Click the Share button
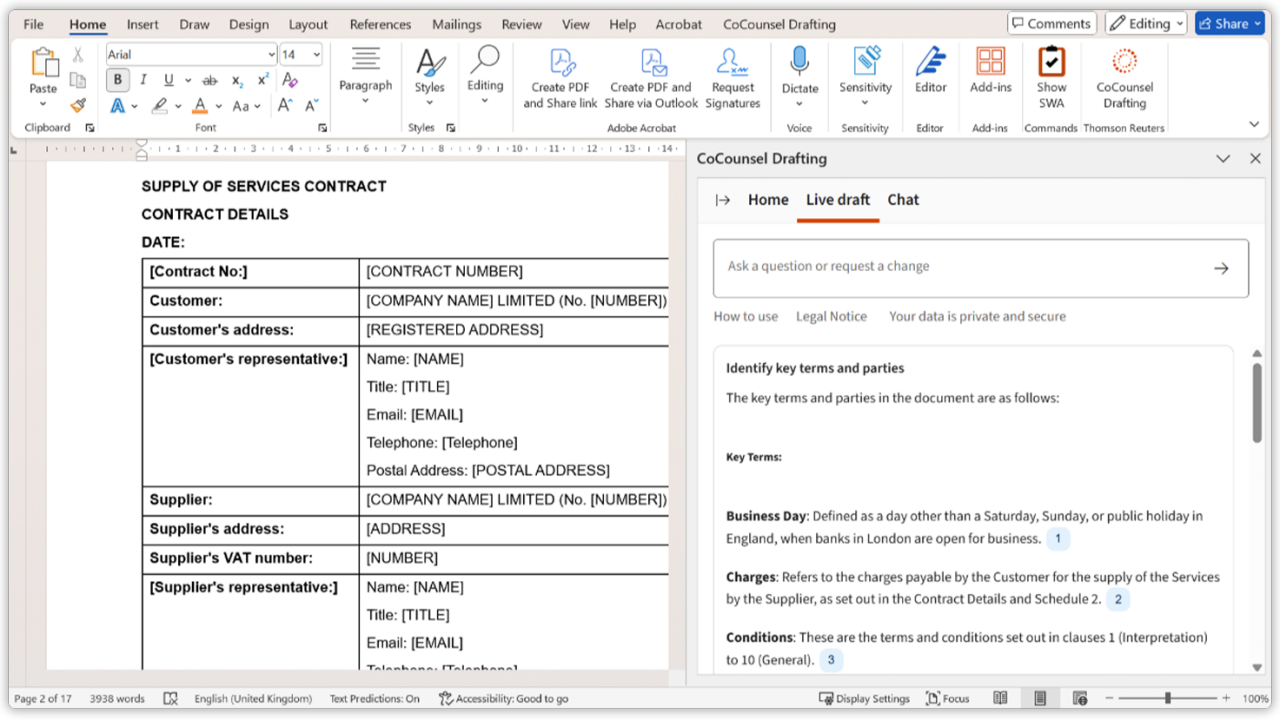 click(1230, 23)
